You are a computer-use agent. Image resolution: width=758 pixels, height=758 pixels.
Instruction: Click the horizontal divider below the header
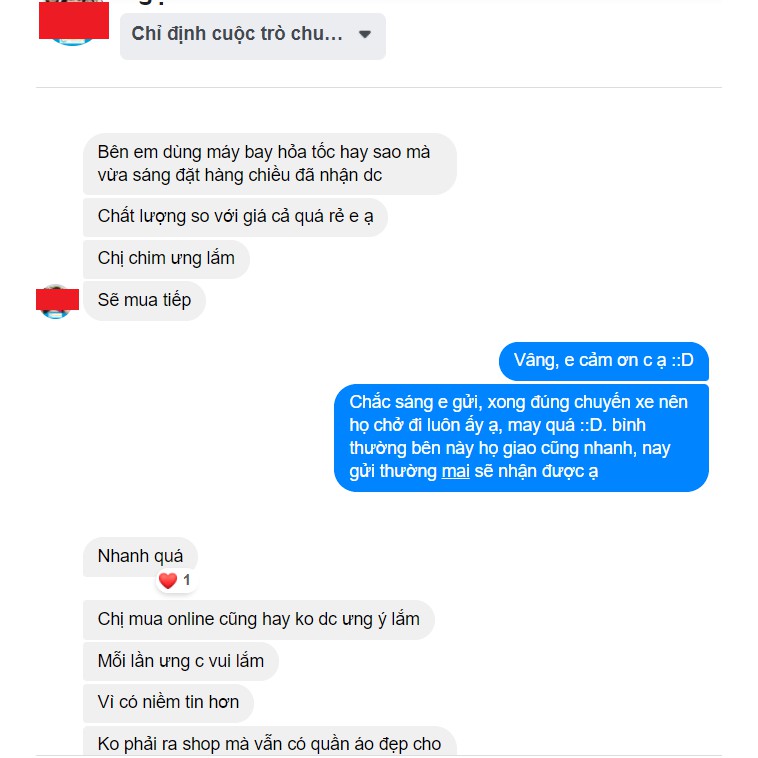pos(379,87)
